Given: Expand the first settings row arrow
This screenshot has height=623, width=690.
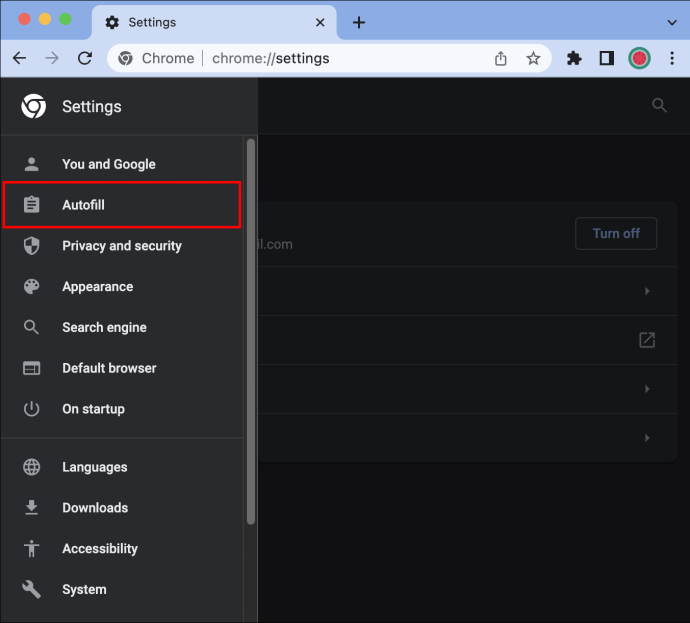Looking at the screenshot, I should pyautogui.click(x=647, y=291).
